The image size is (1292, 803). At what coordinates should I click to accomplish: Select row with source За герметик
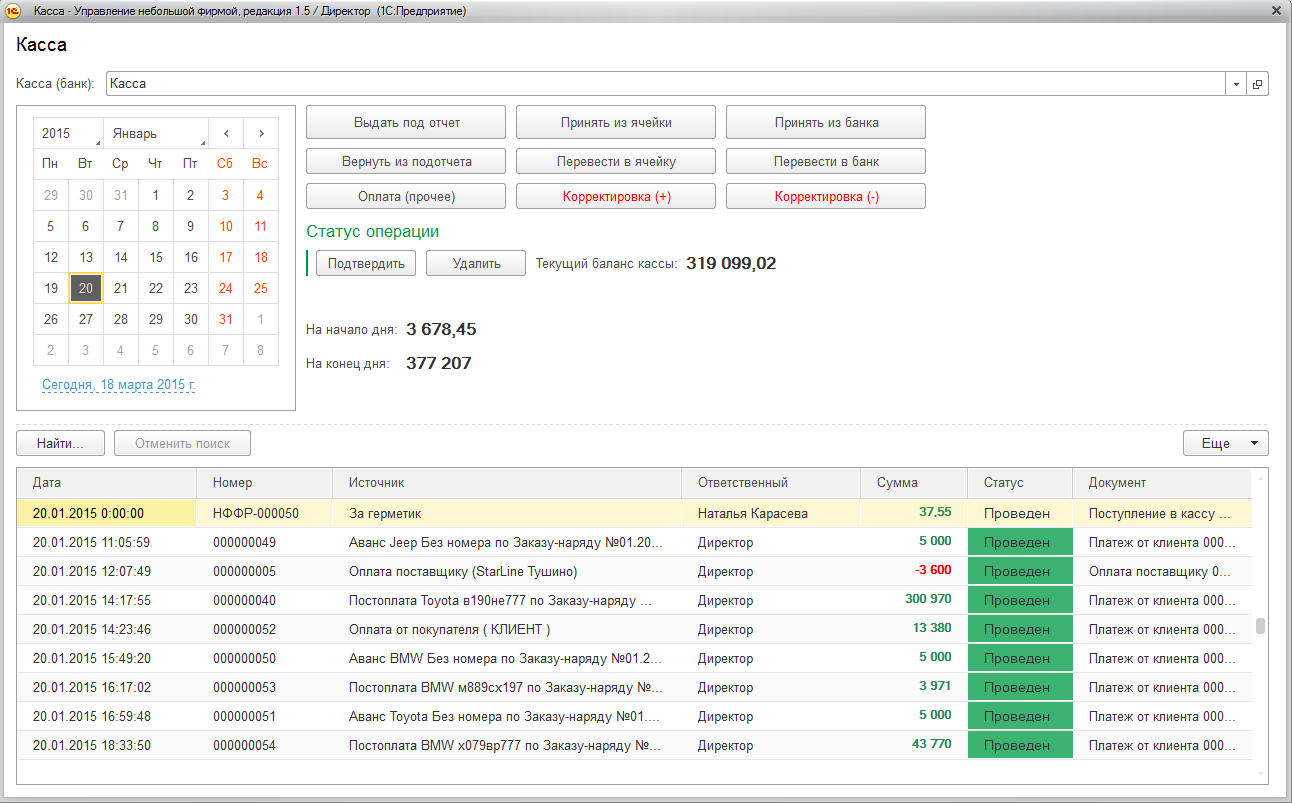(634, 513)
